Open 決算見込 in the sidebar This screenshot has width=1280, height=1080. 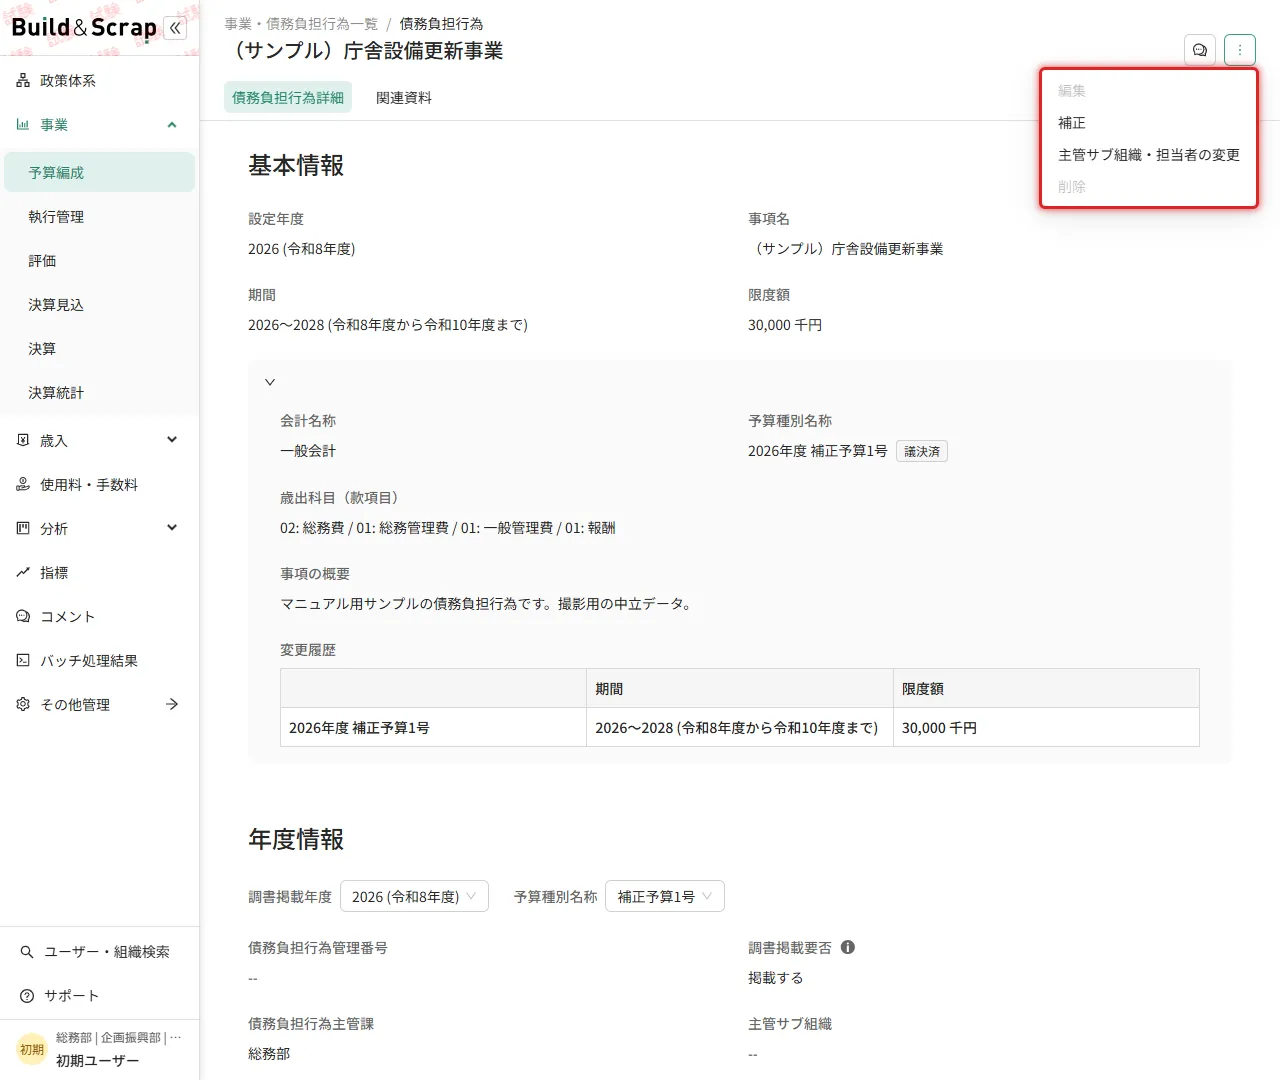coord(99,305)
